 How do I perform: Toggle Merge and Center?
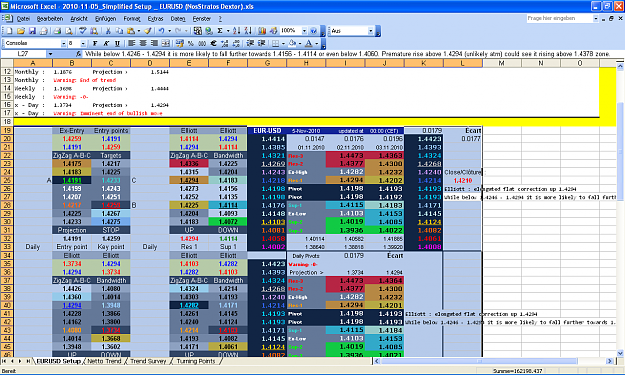pos(165,43)
